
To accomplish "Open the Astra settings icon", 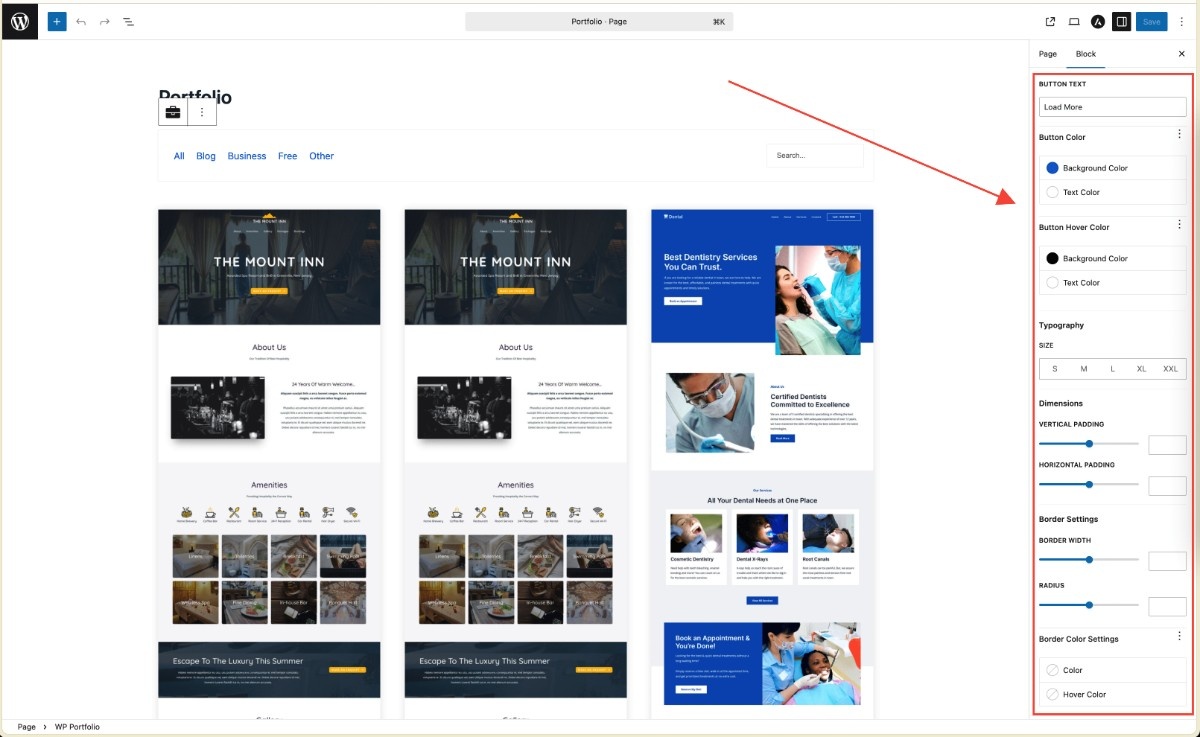I will coord(1097,21).
